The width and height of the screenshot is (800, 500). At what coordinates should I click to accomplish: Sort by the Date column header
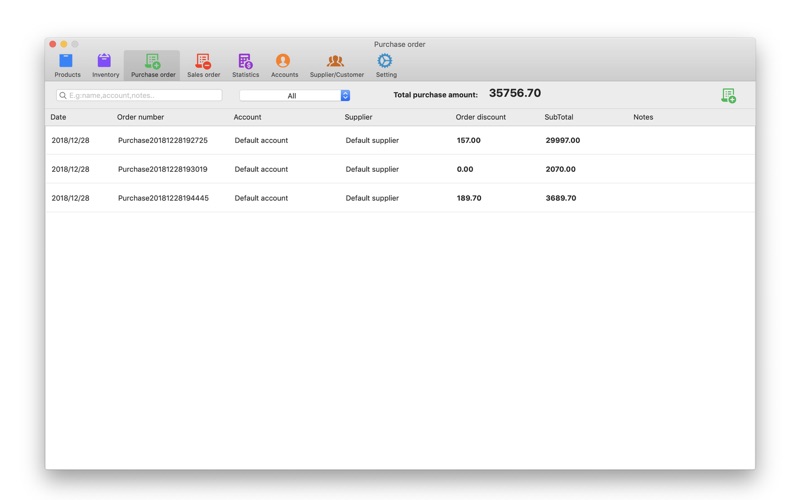[x=58, y=117]
